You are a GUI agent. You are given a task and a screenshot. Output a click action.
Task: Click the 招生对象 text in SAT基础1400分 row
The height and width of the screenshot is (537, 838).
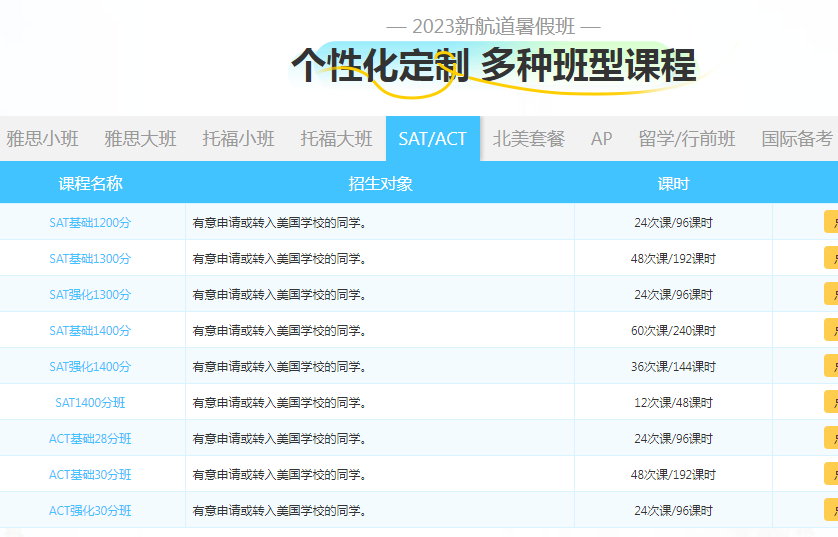tap(280, 331)
